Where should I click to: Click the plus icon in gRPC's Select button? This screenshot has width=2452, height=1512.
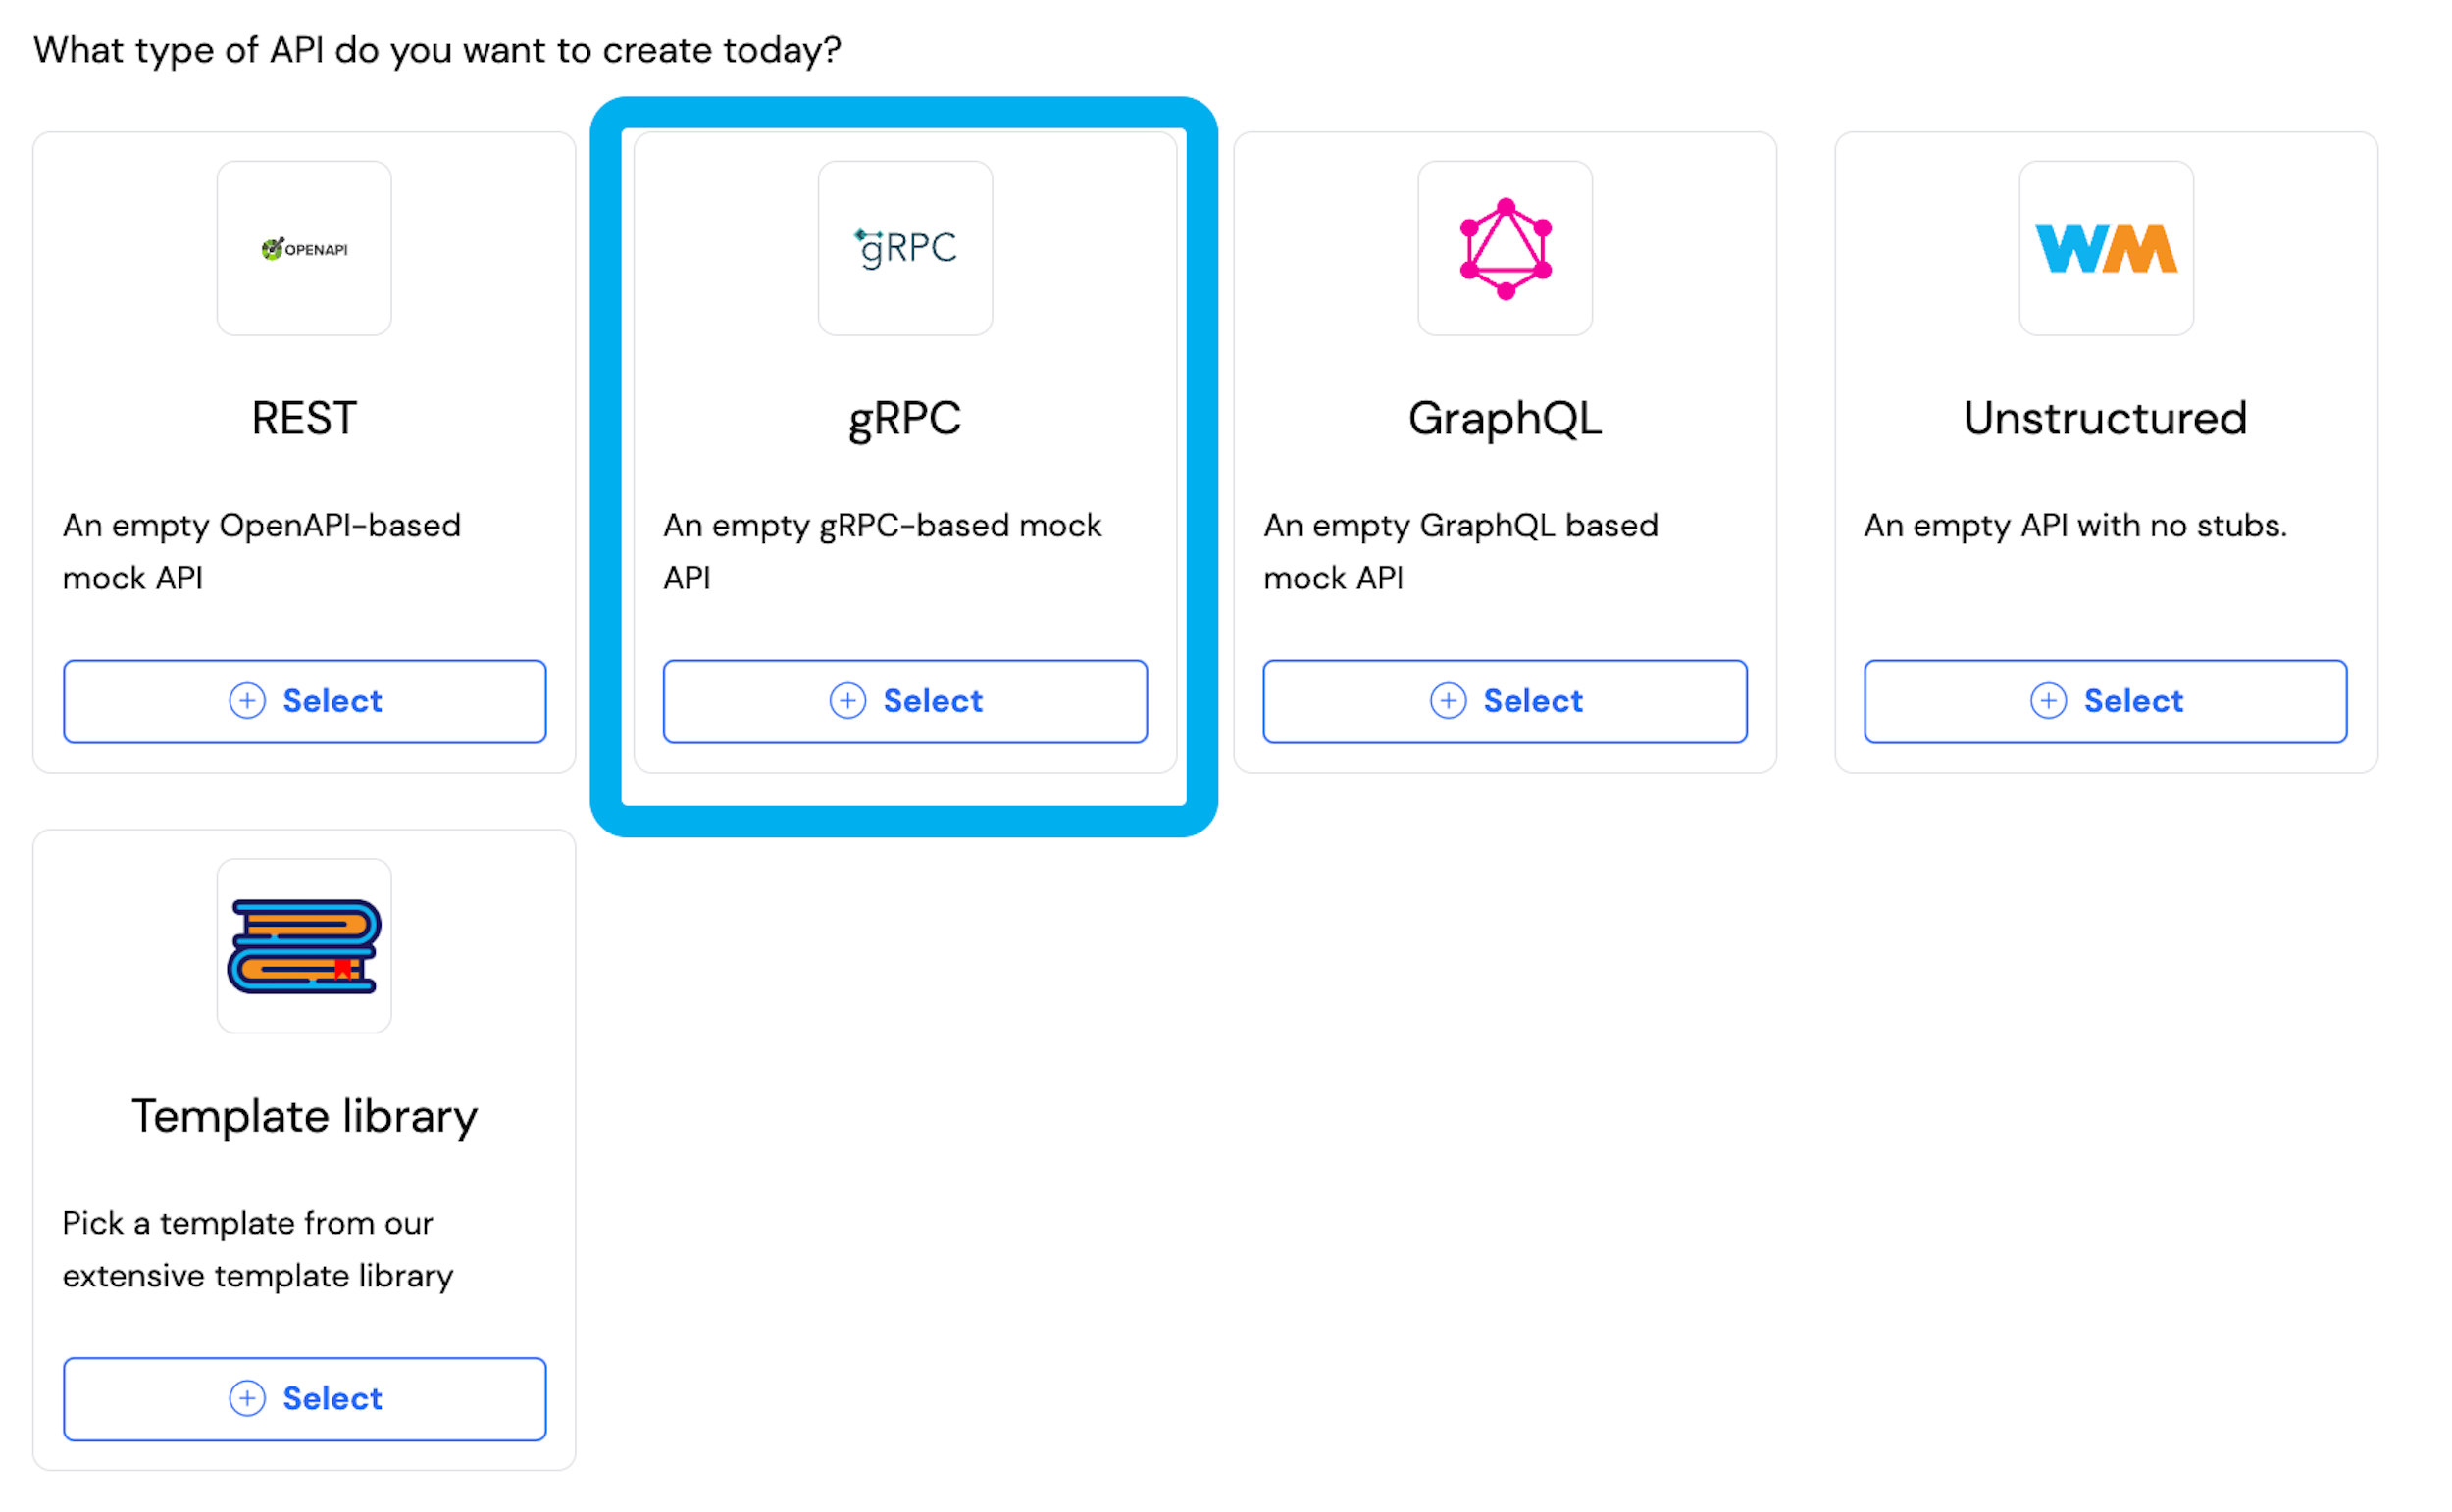point(848,701)
